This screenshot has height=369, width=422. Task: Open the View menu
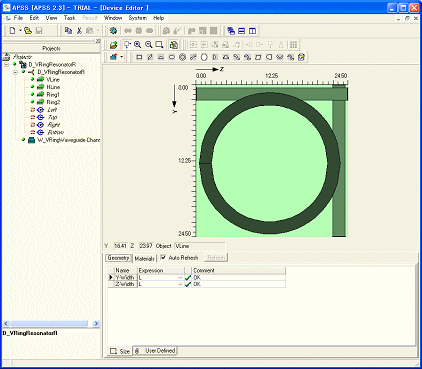pos(51,18)
